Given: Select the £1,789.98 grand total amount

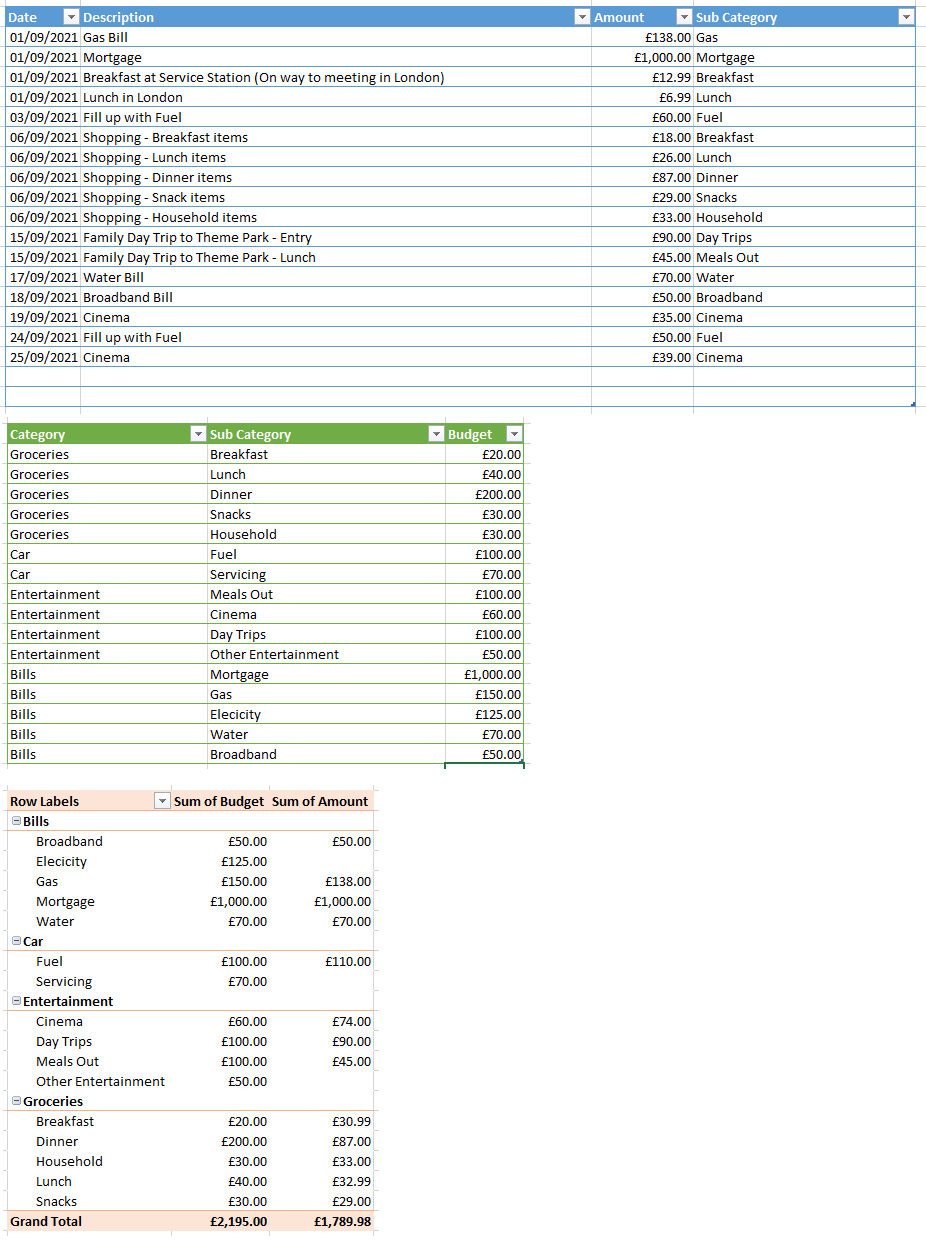Looking at the screenshot, I should tap(342, 1221).
